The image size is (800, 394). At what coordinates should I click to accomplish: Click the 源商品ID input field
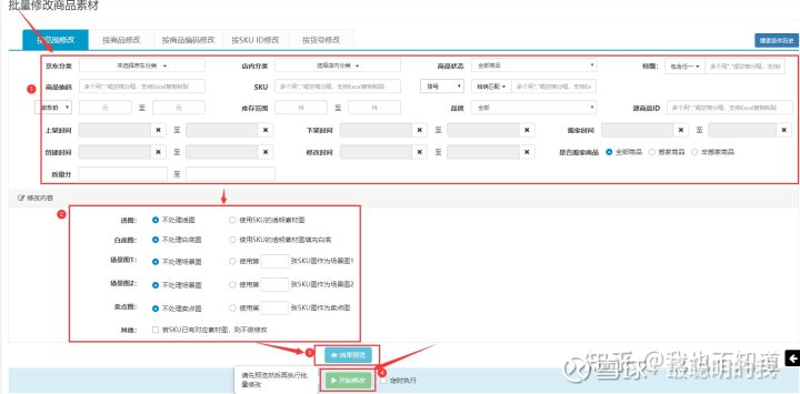(730, 108)
